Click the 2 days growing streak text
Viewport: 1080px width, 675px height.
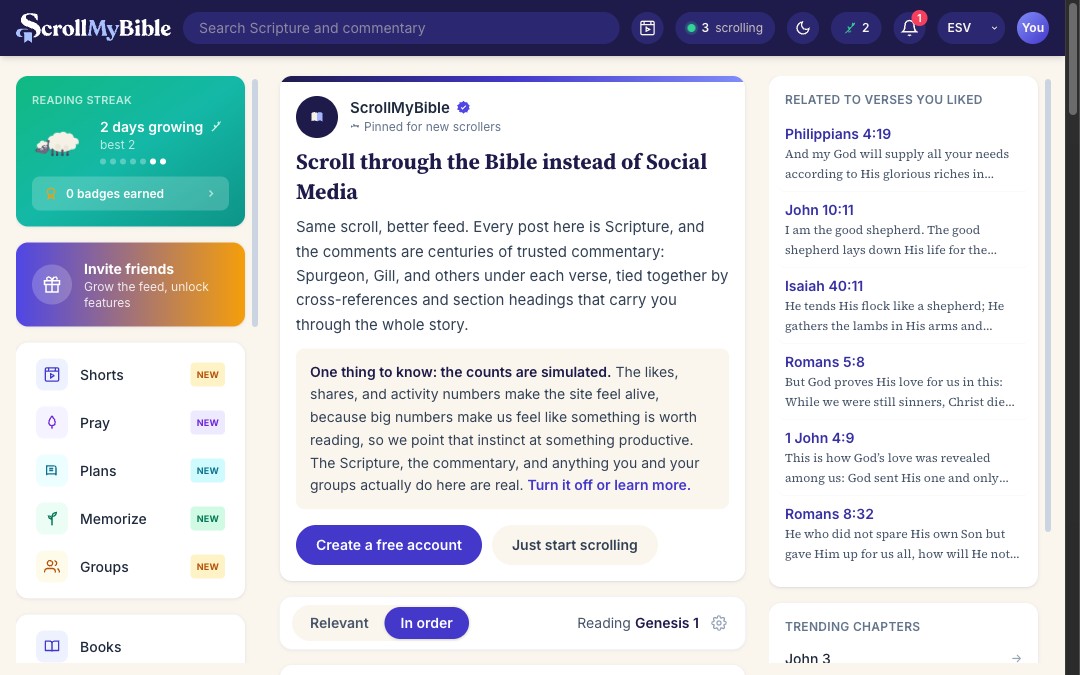coord(152,127)
